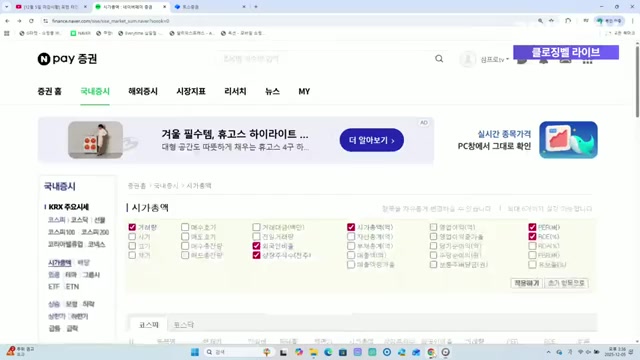
Task: Open the 뉴스 menu
Action: pyautogui.click(x=272, y=91)
